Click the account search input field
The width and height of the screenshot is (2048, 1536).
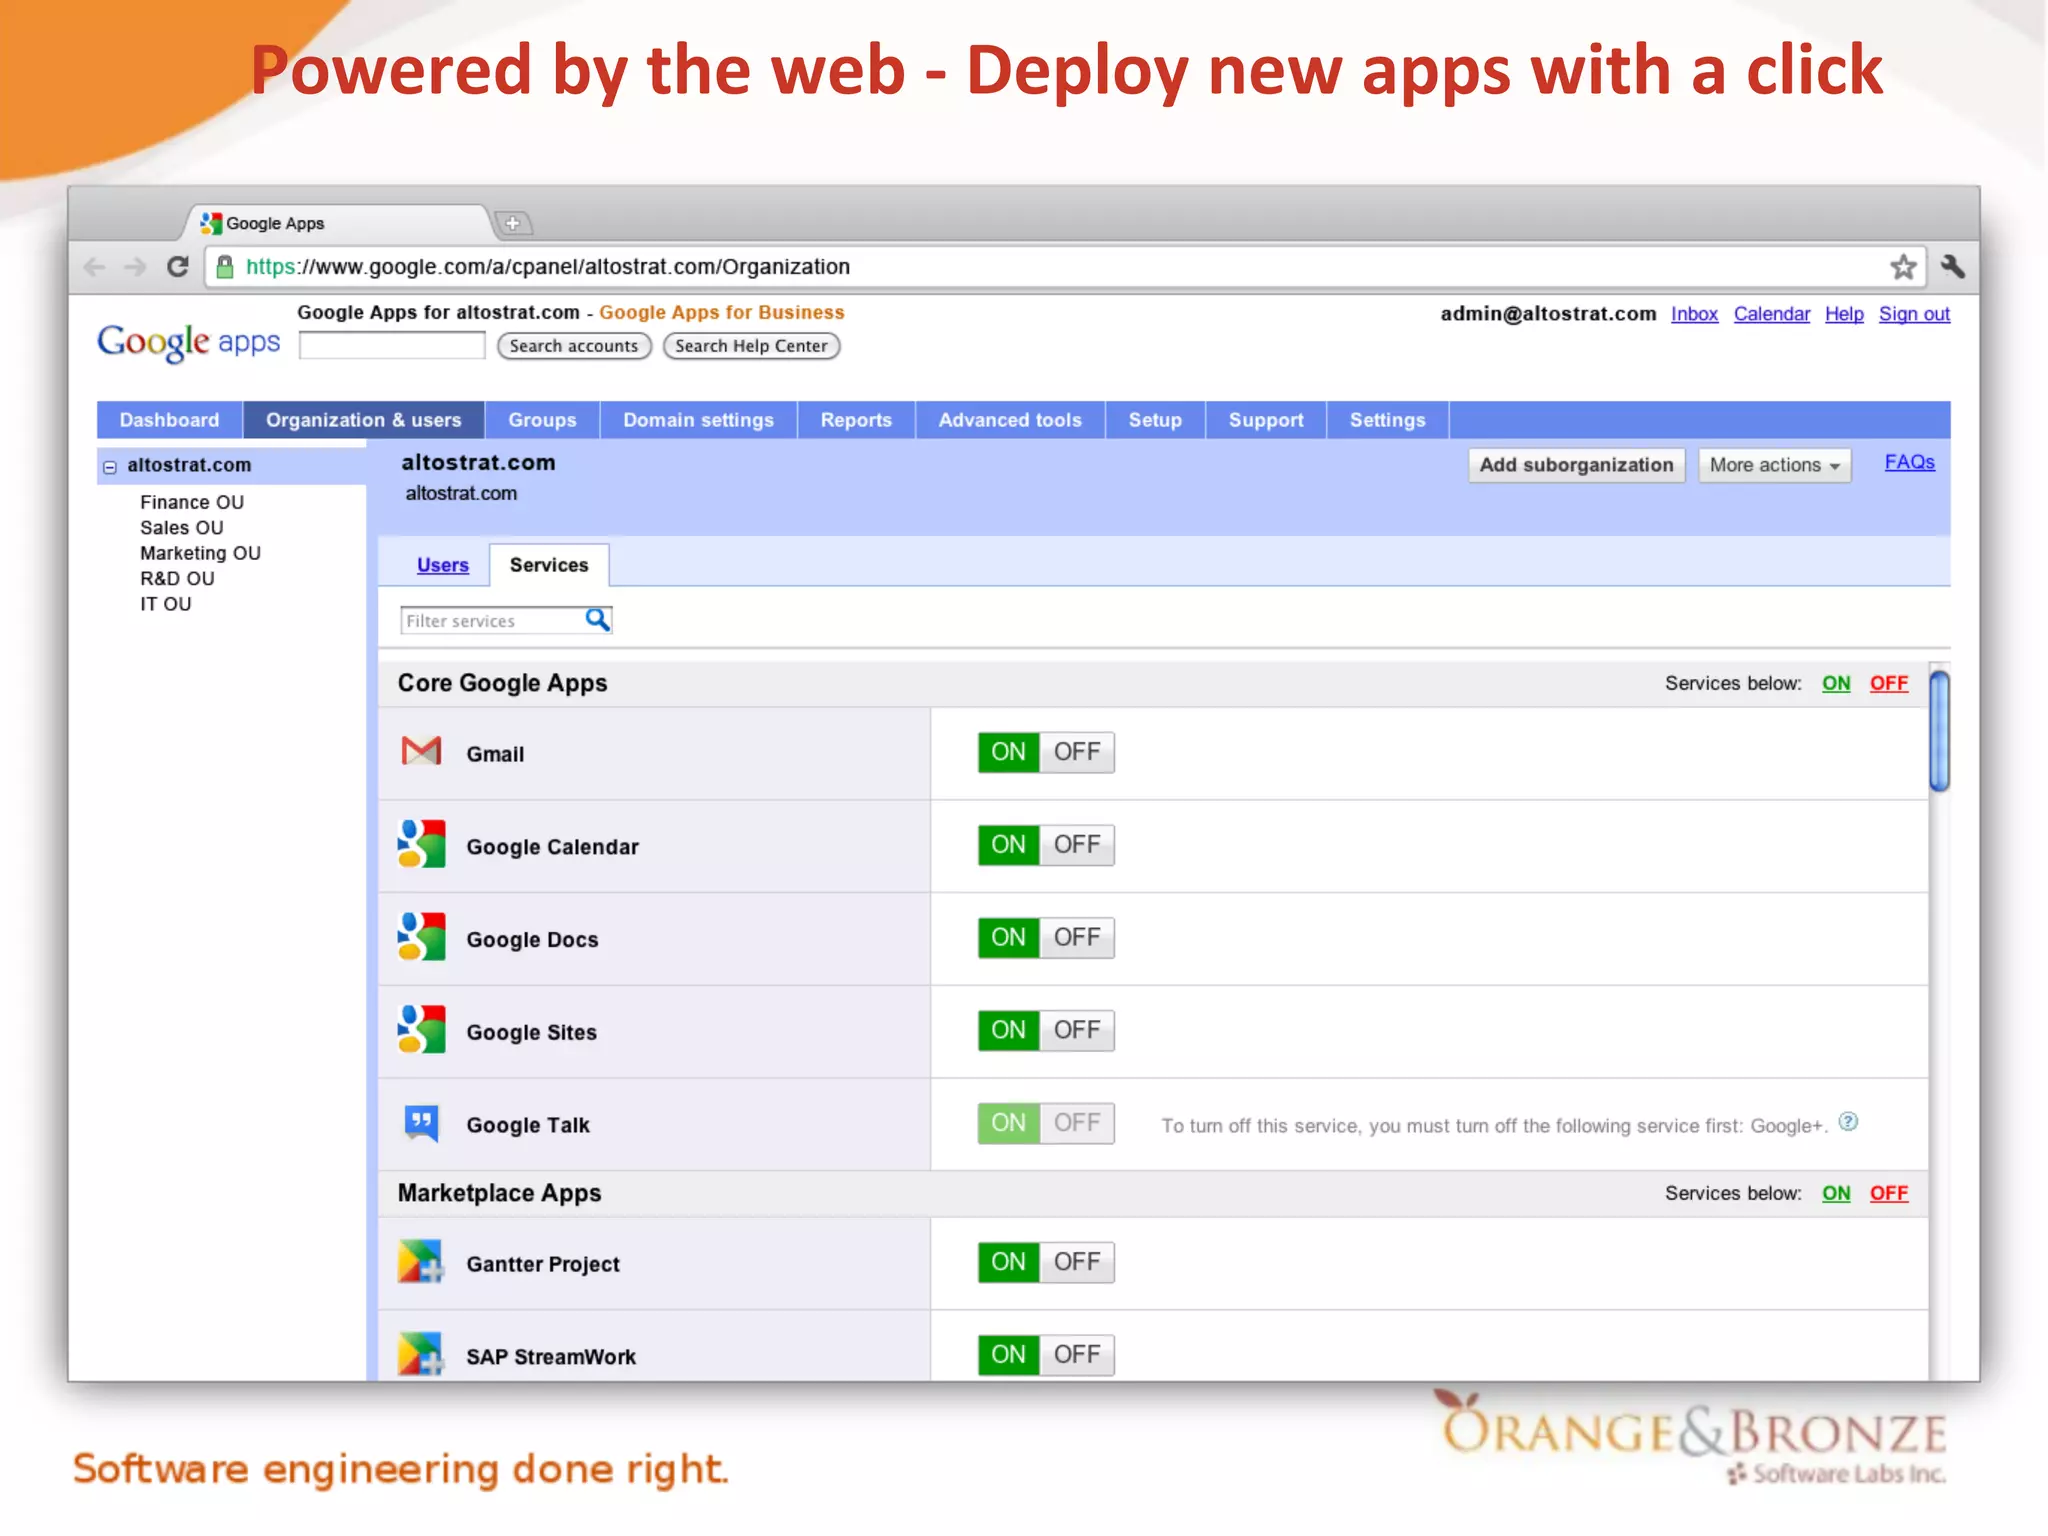(392, 346)
